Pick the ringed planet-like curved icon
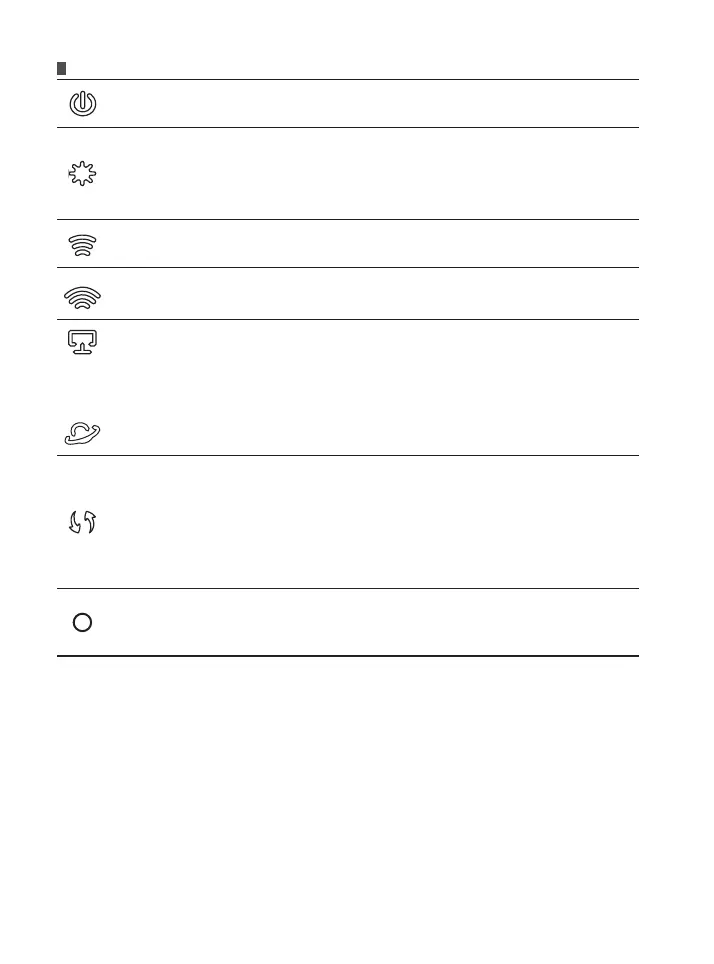Screen dimensions: 714x964 point(82,432)
